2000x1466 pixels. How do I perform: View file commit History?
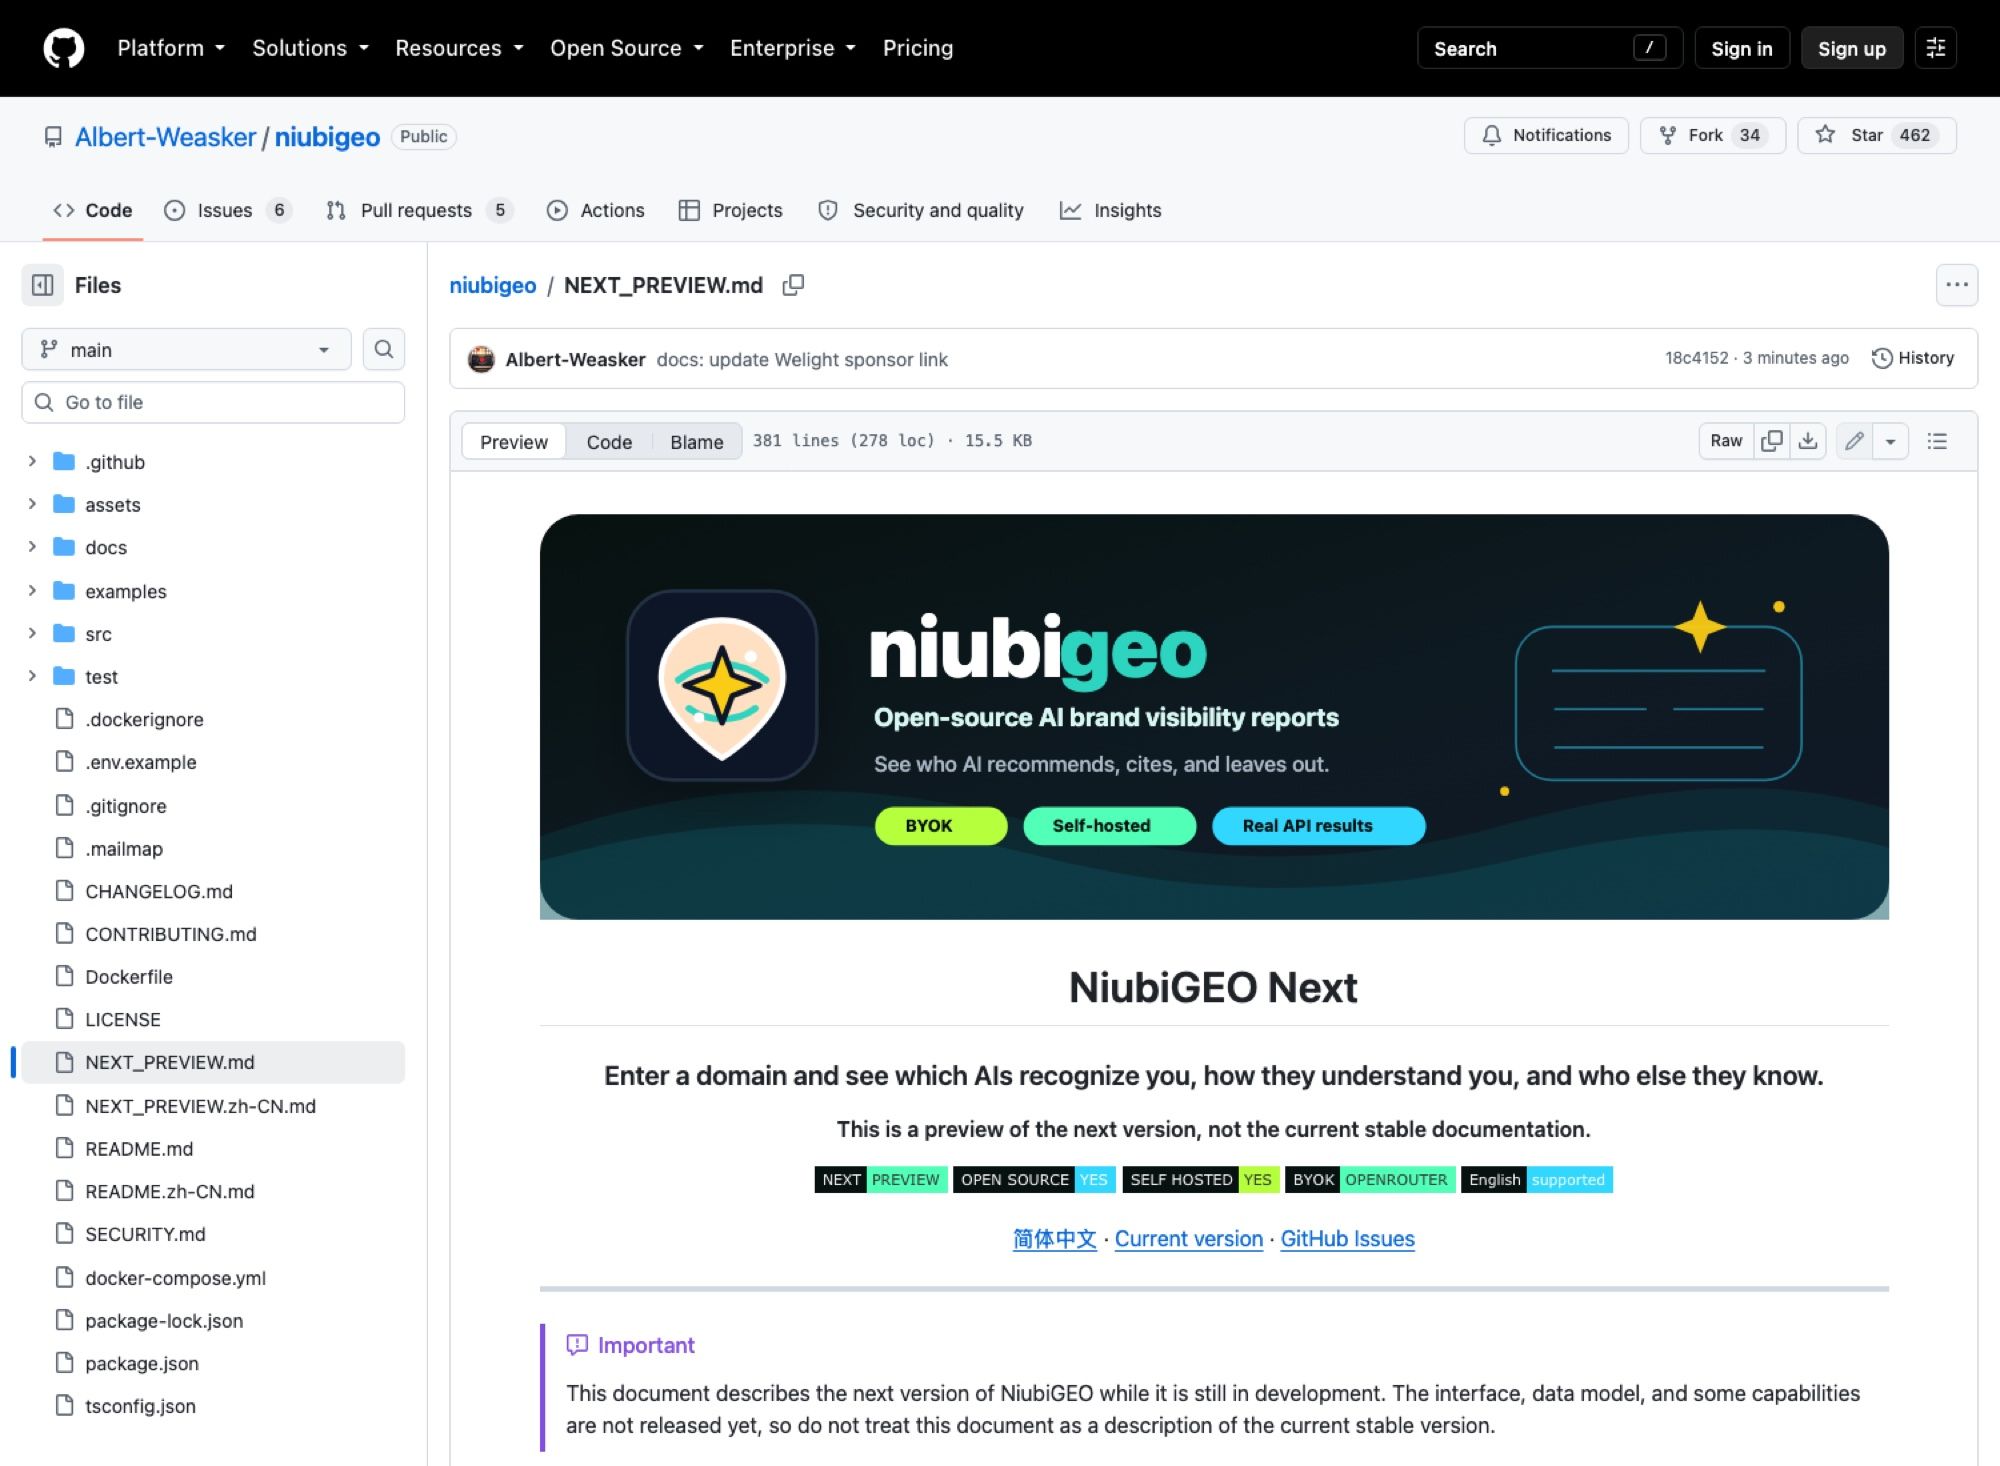(1913, 358)
